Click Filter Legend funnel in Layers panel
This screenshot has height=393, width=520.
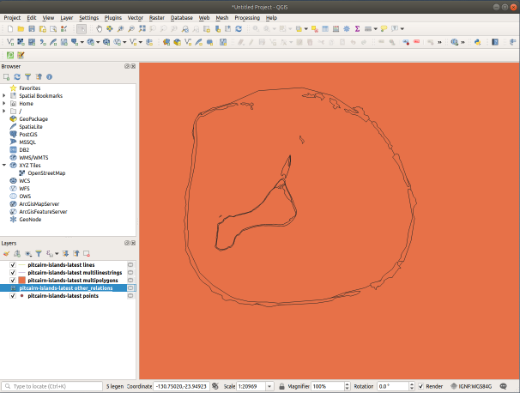click(39, 254)
